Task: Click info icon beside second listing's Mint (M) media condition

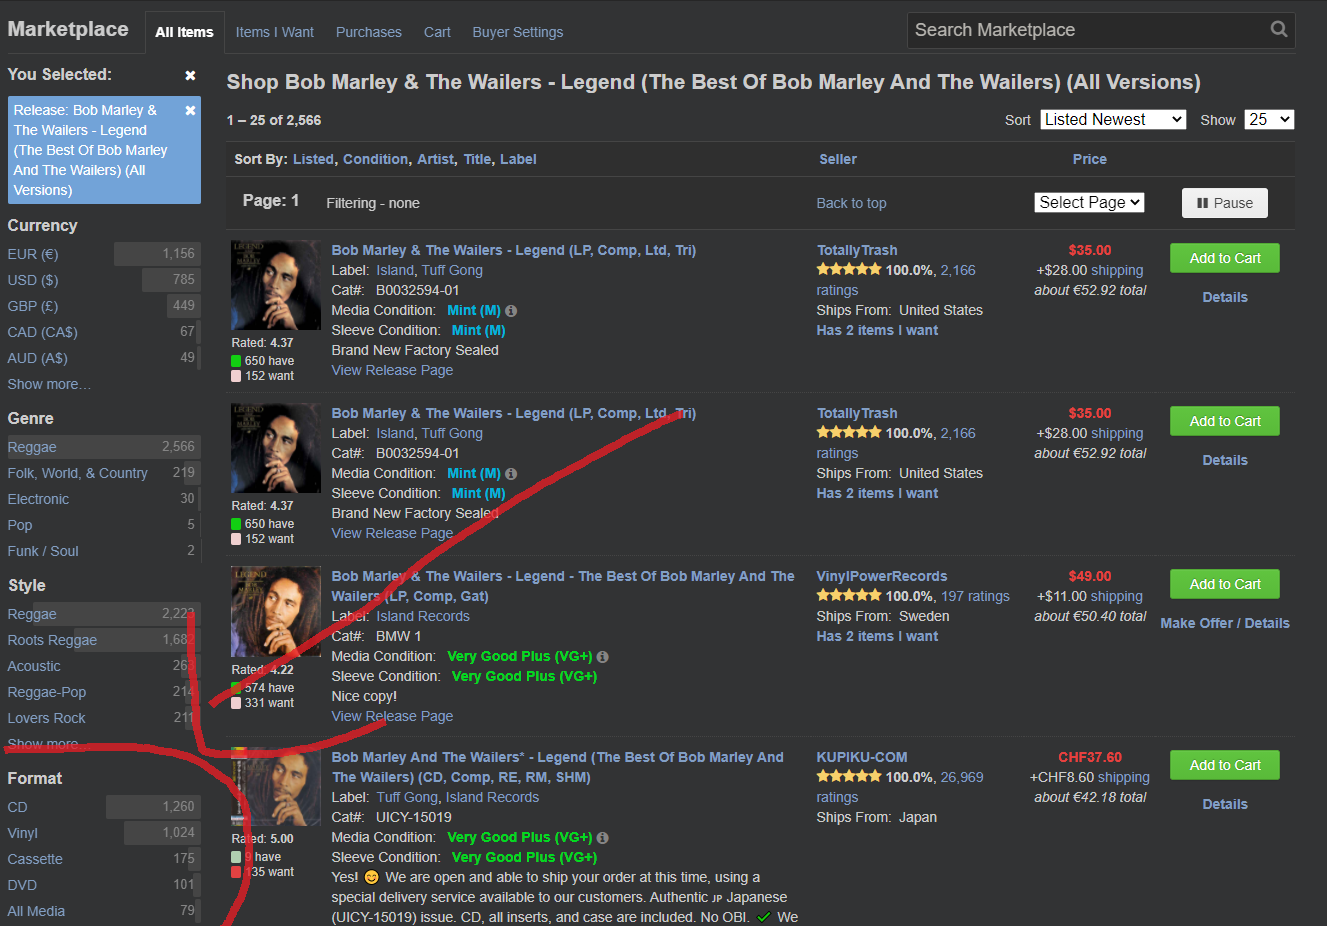Action: (x=511, y=474)
